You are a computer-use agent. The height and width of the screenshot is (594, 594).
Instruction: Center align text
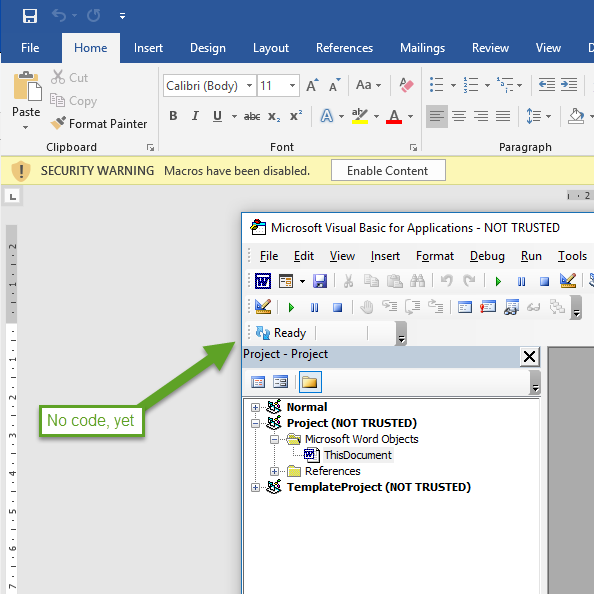tap(459, 116)
